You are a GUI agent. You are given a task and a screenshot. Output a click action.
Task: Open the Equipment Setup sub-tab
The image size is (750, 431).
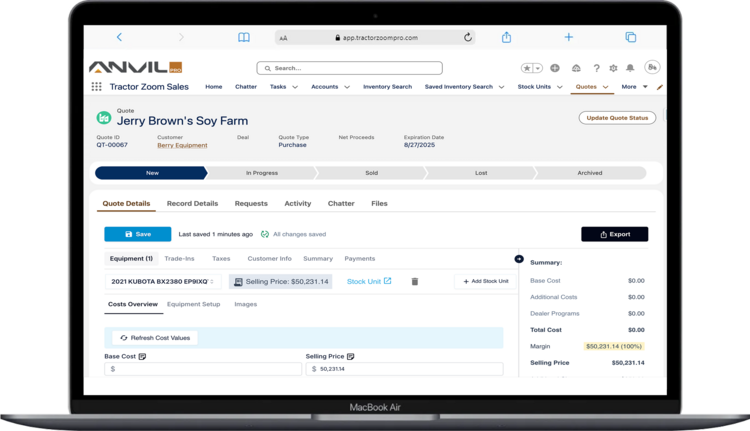(193, 304)
